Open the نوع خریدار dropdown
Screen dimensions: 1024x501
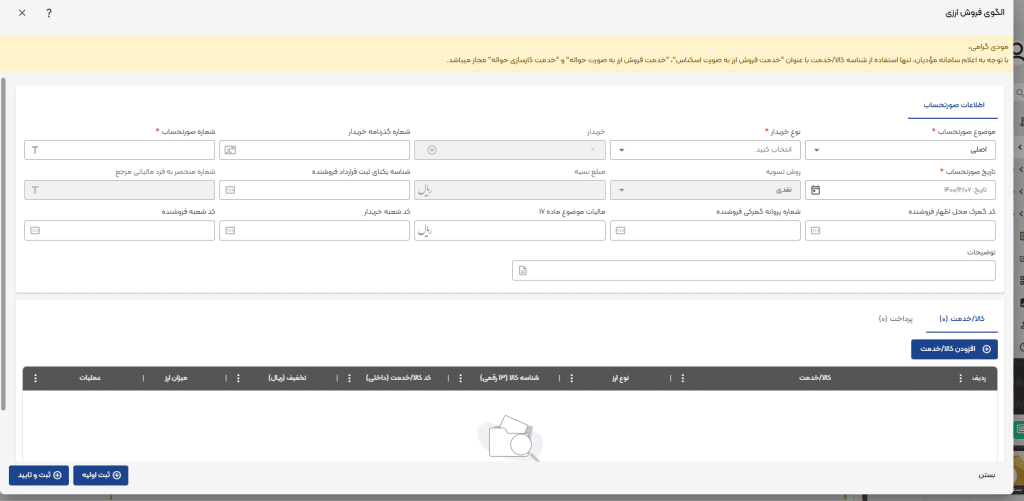707,150
